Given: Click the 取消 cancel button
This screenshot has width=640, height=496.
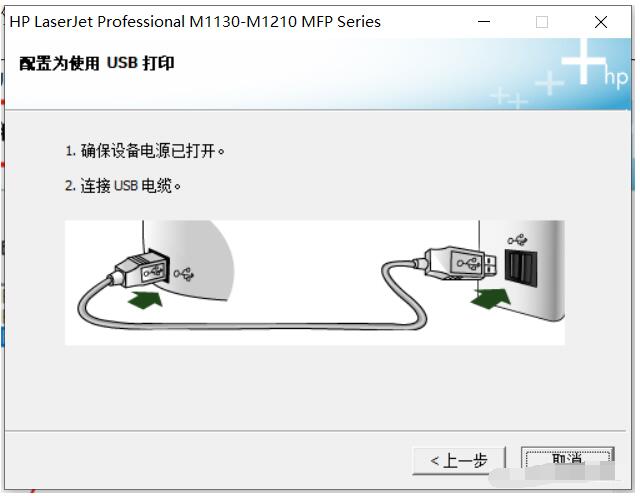Looking at the screenshot, I should coord(568,460).
